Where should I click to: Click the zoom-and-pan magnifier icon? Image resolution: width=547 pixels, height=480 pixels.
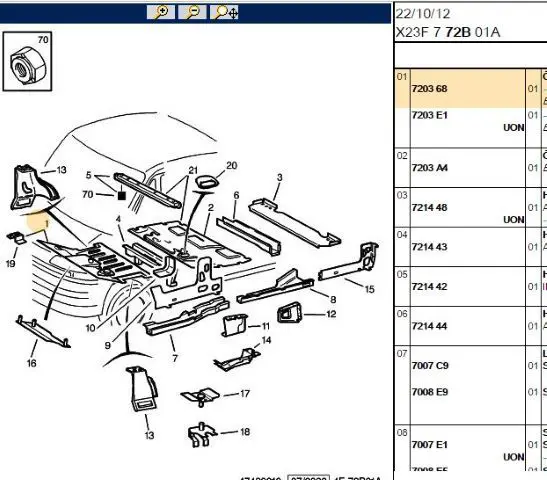click(x=224, y=12)
